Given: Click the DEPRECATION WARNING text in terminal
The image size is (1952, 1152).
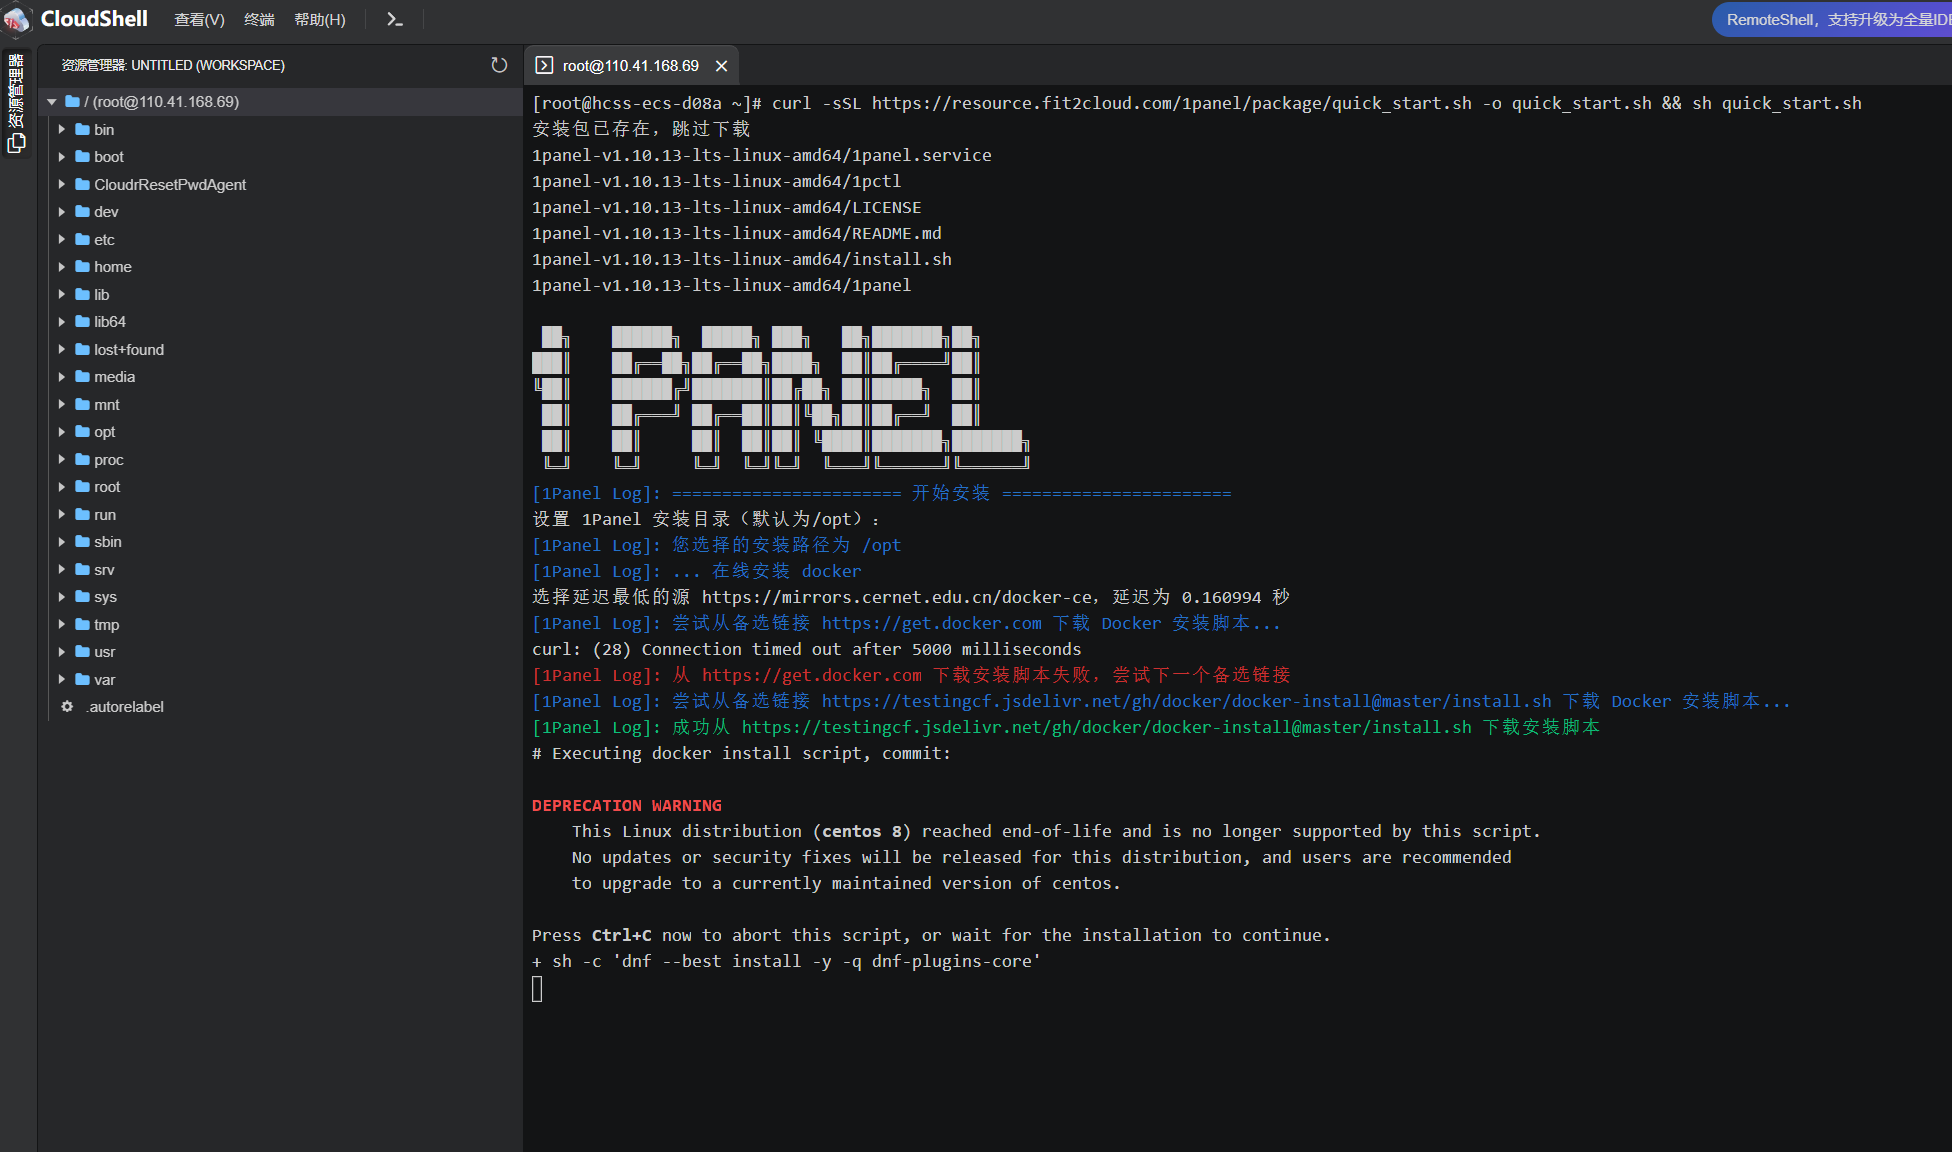Looking at the screenshot, I should [627, 806].
